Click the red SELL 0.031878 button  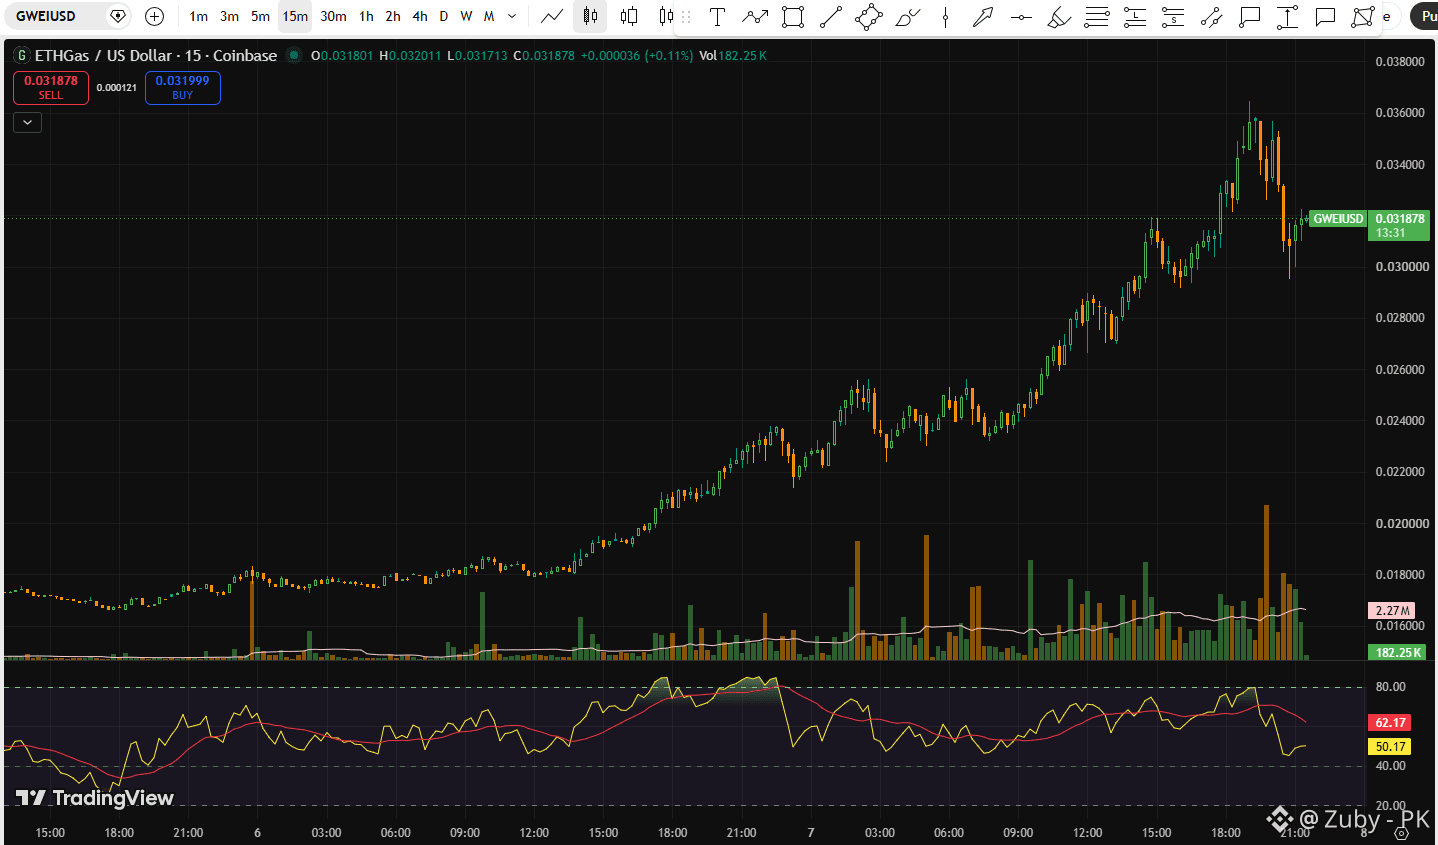point(51,88)
